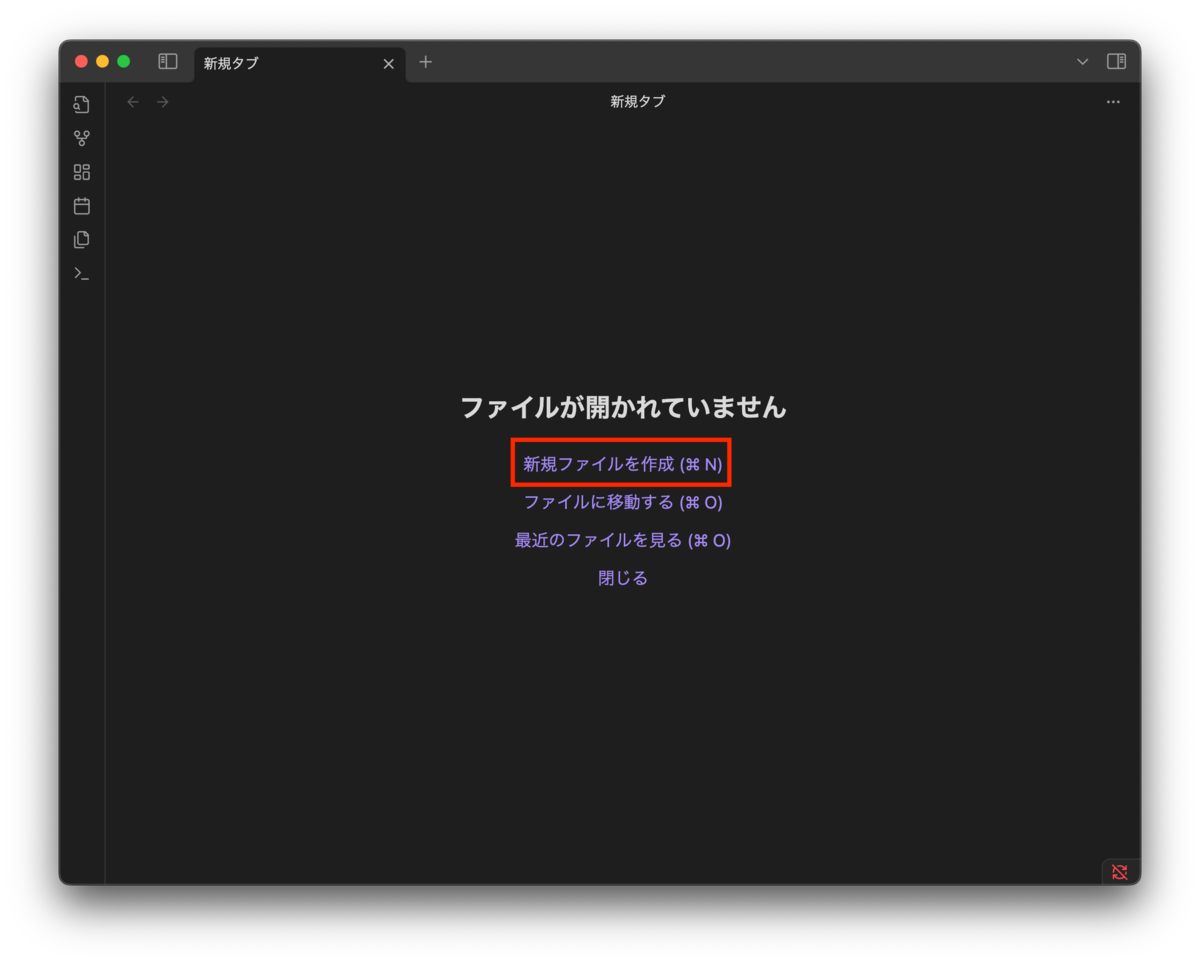Add a new tab with plus button

[x=426, y=62]
